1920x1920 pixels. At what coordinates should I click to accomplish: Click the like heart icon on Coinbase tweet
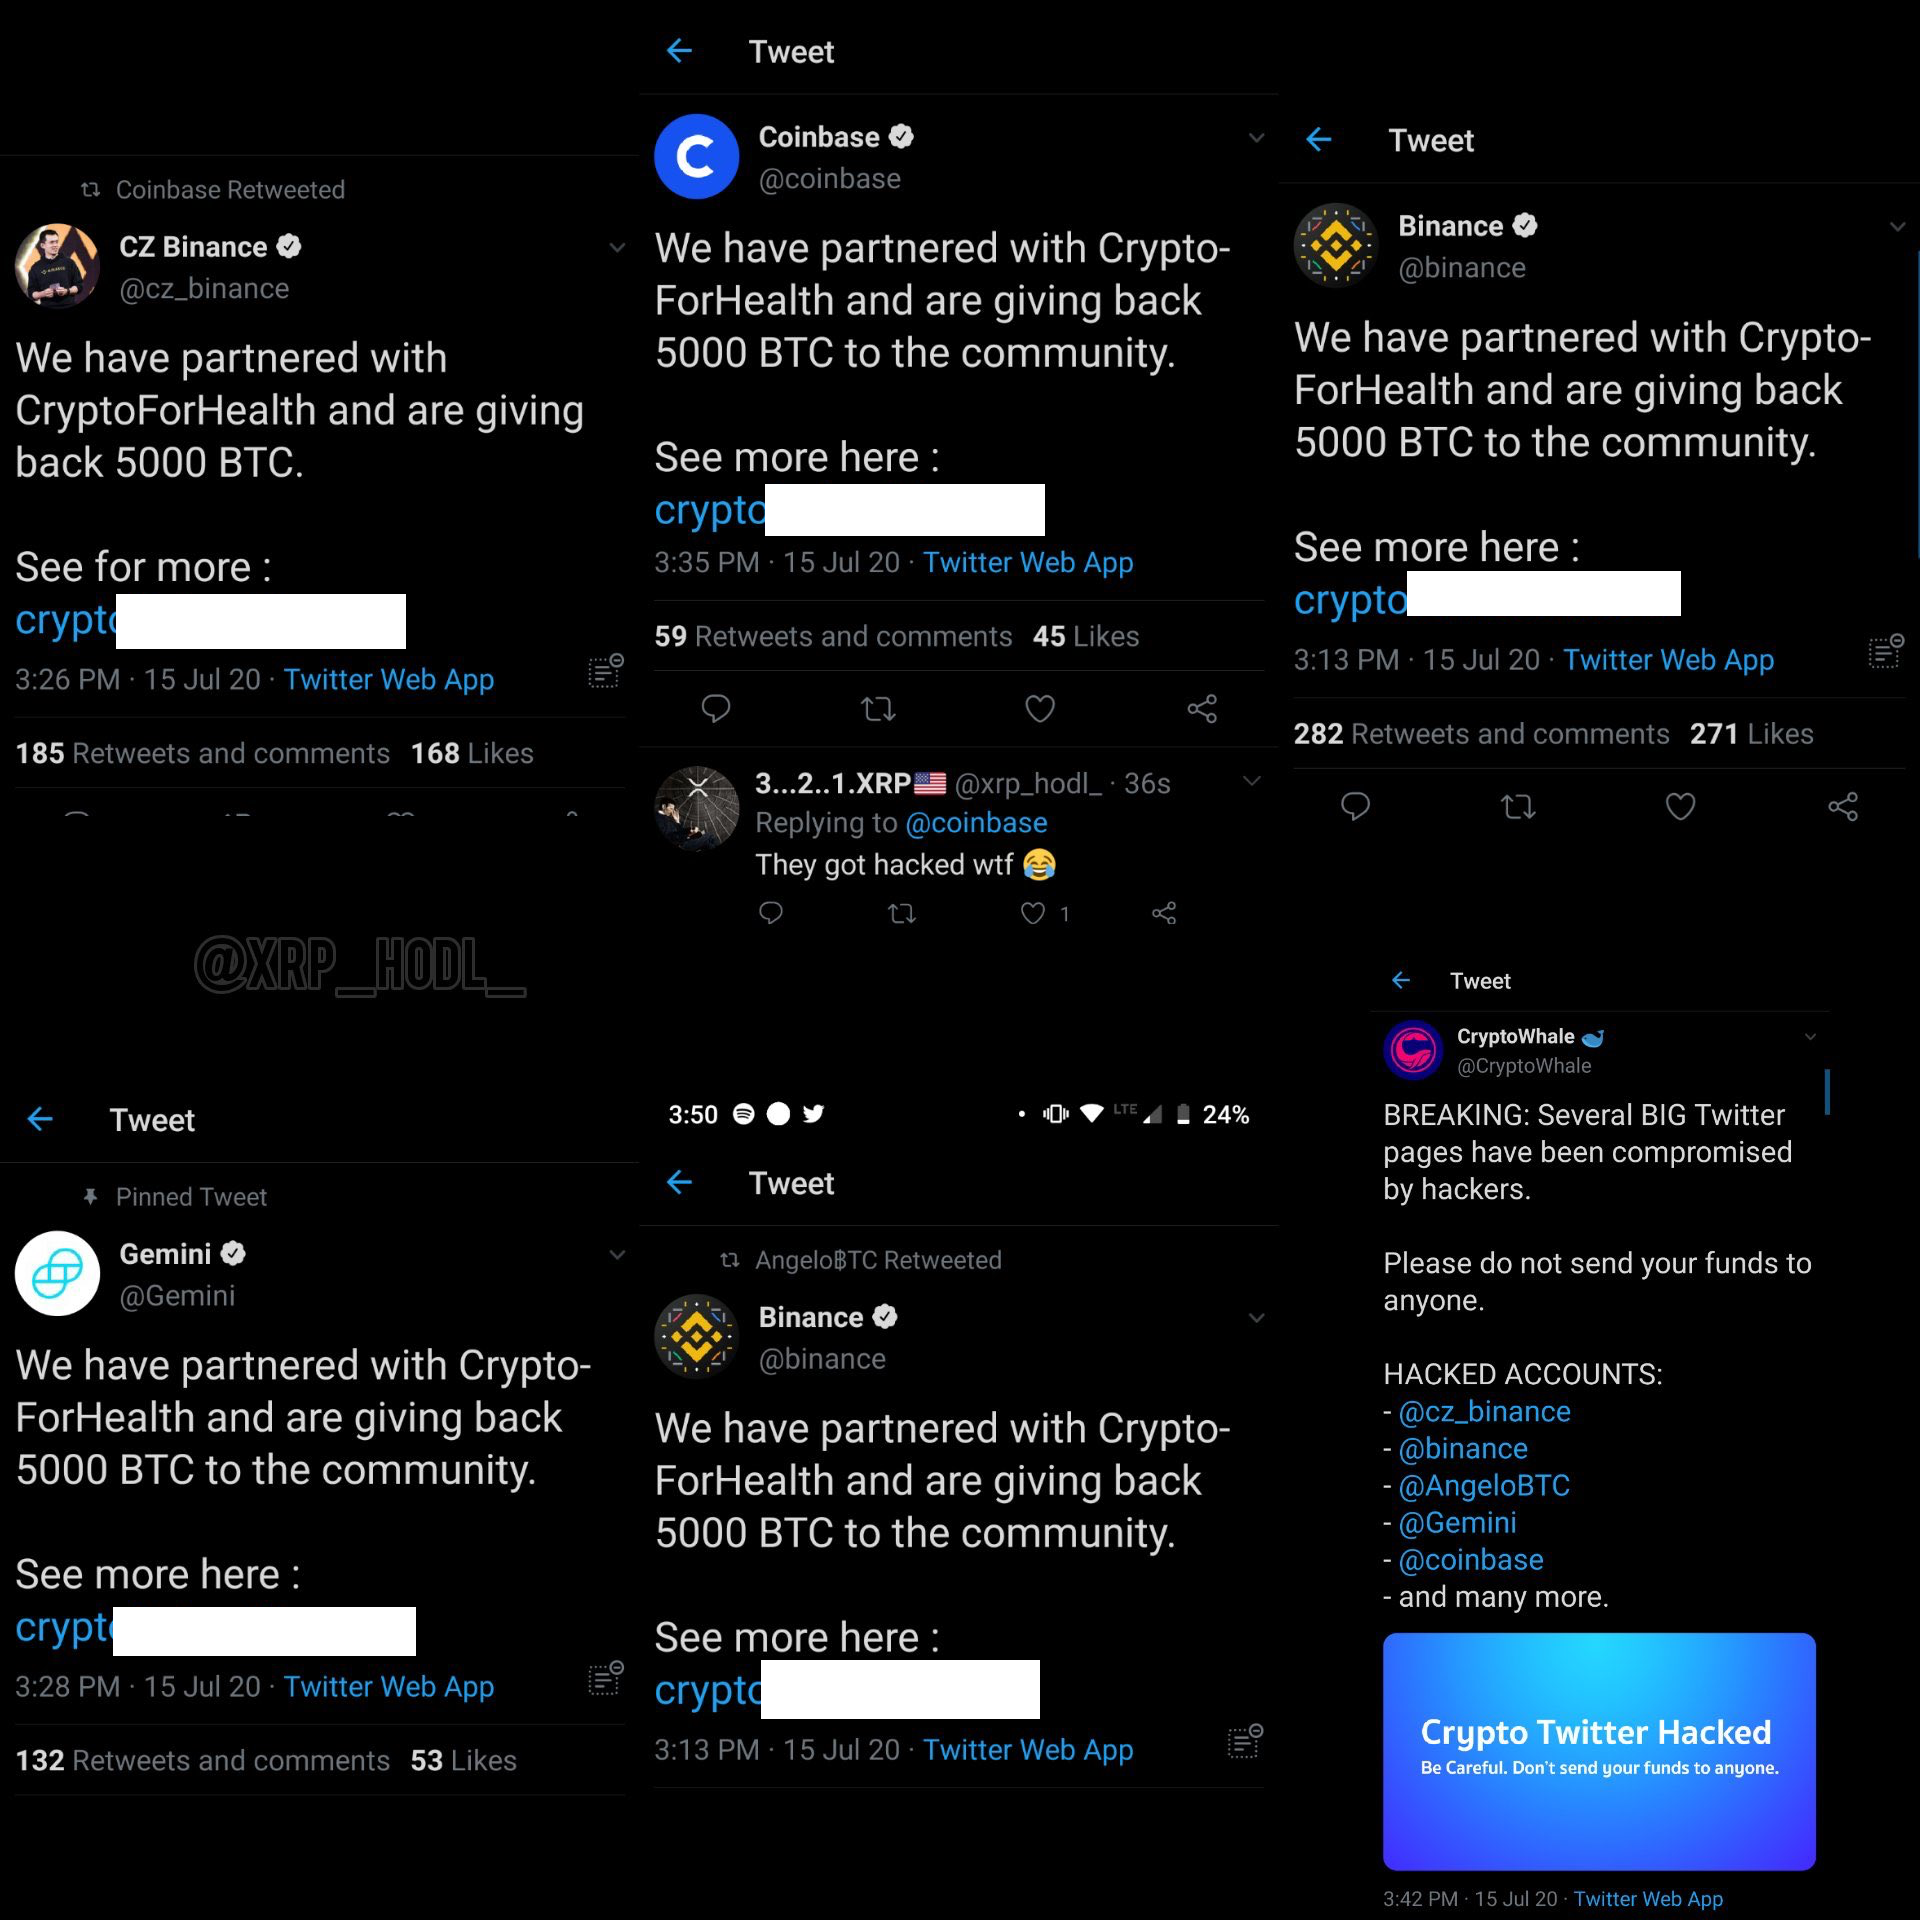(x=1037, y=707)
